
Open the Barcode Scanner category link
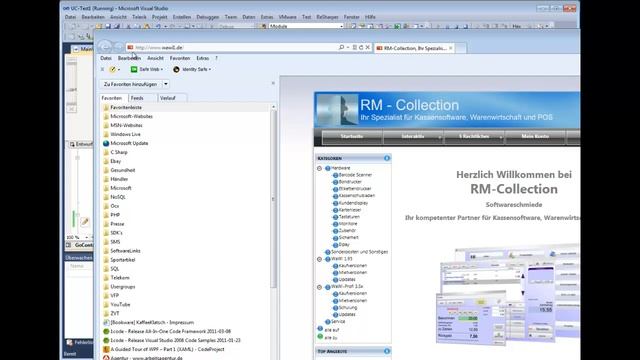click(355, 175)
